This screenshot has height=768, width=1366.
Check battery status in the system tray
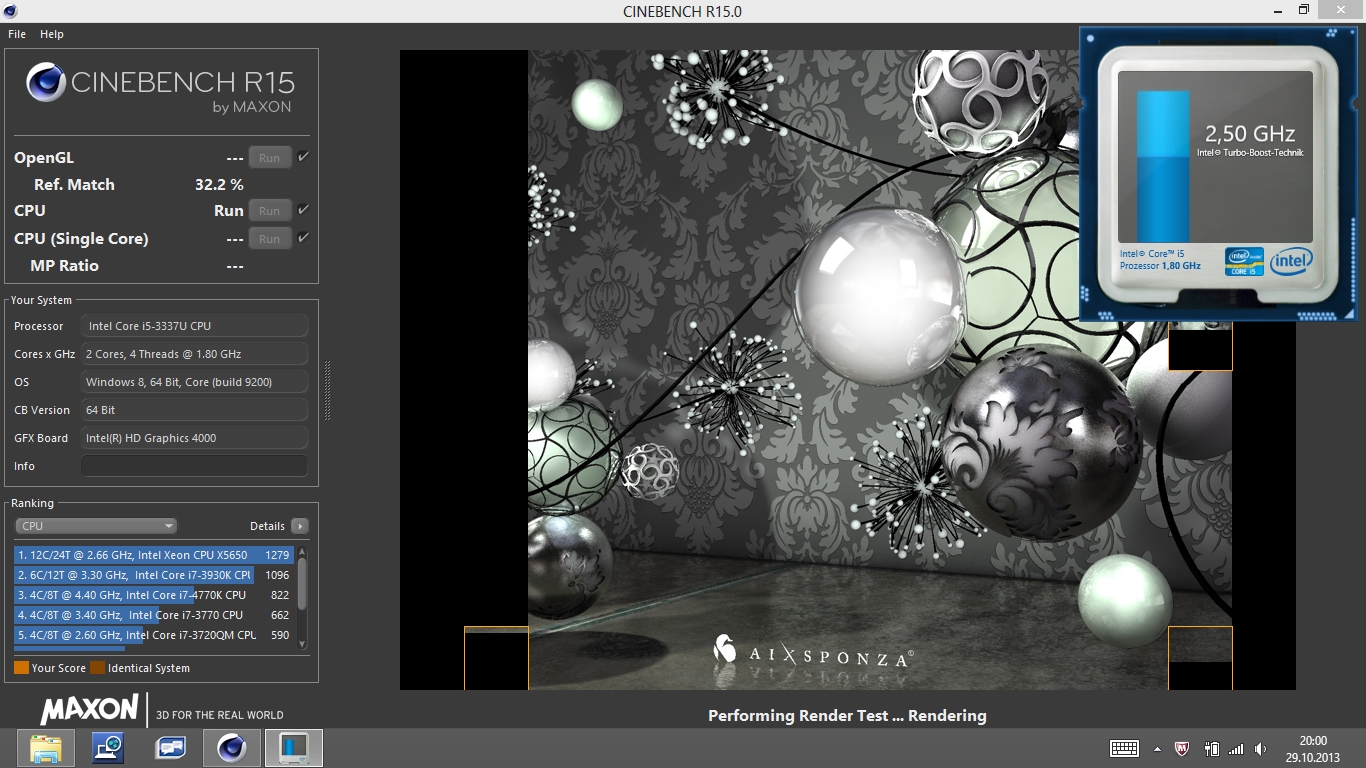point(1211,748)
